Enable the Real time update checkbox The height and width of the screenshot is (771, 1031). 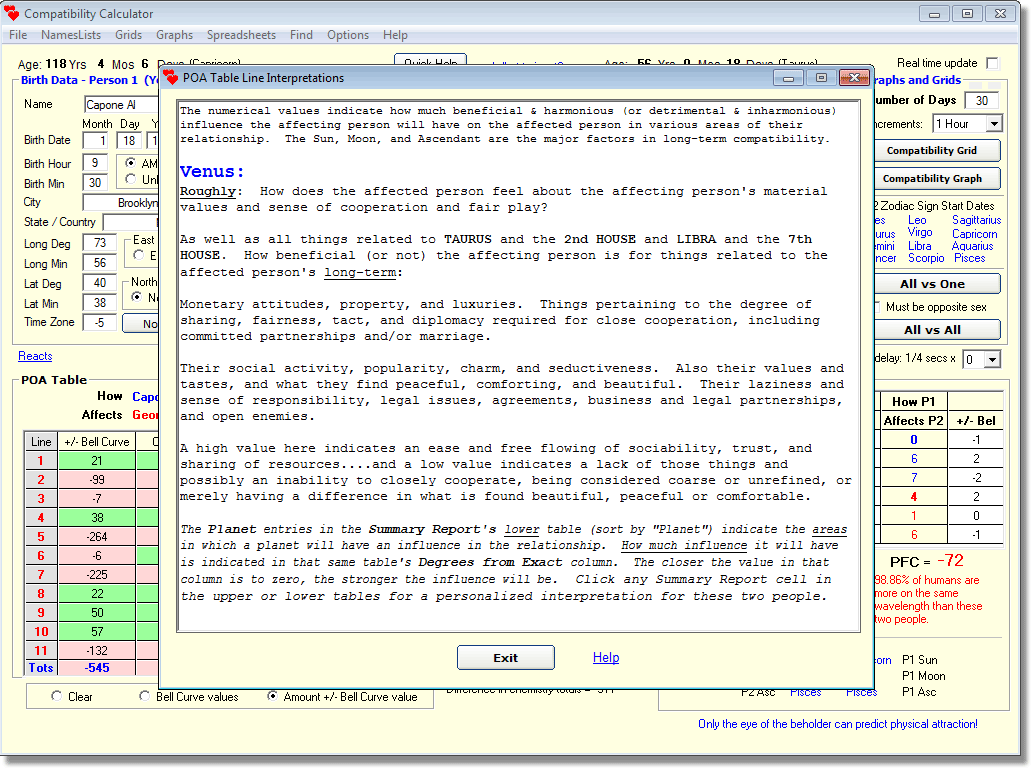point(992,63)
